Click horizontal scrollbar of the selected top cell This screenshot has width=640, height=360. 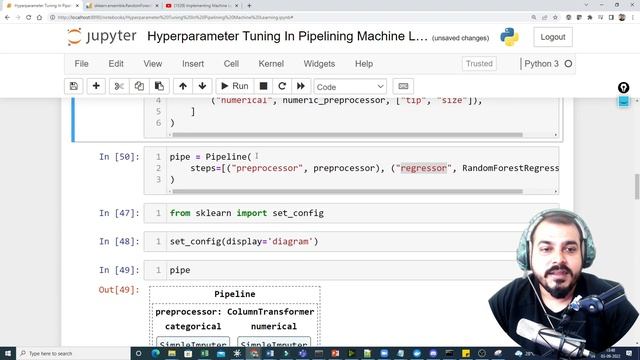(x=347, y=134)
